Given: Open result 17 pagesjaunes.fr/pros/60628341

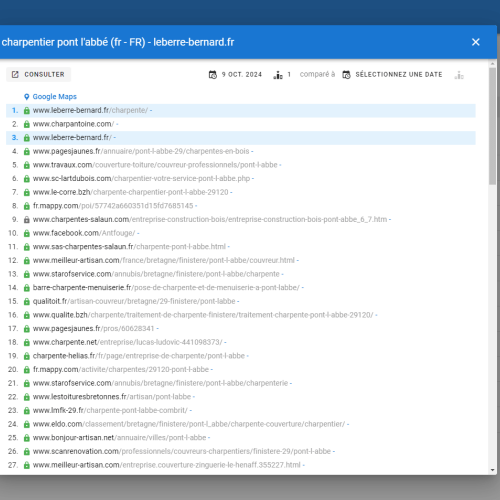Looking at the screenshot, I should pyautogui.click(x=93, y=329).
